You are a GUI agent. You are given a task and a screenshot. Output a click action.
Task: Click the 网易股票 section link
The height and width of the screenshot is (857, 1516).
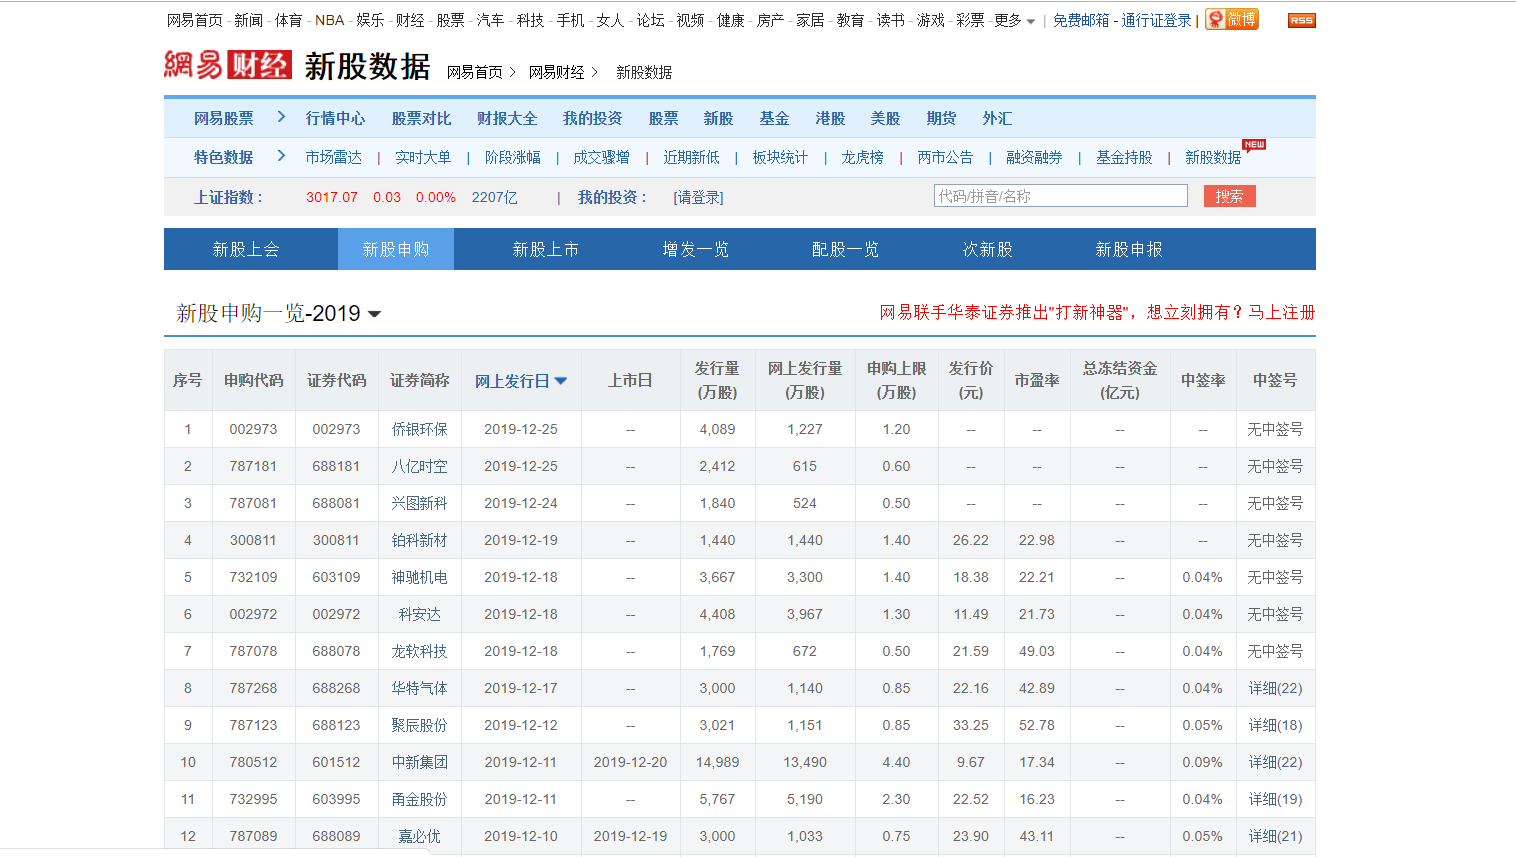point(224,118)
